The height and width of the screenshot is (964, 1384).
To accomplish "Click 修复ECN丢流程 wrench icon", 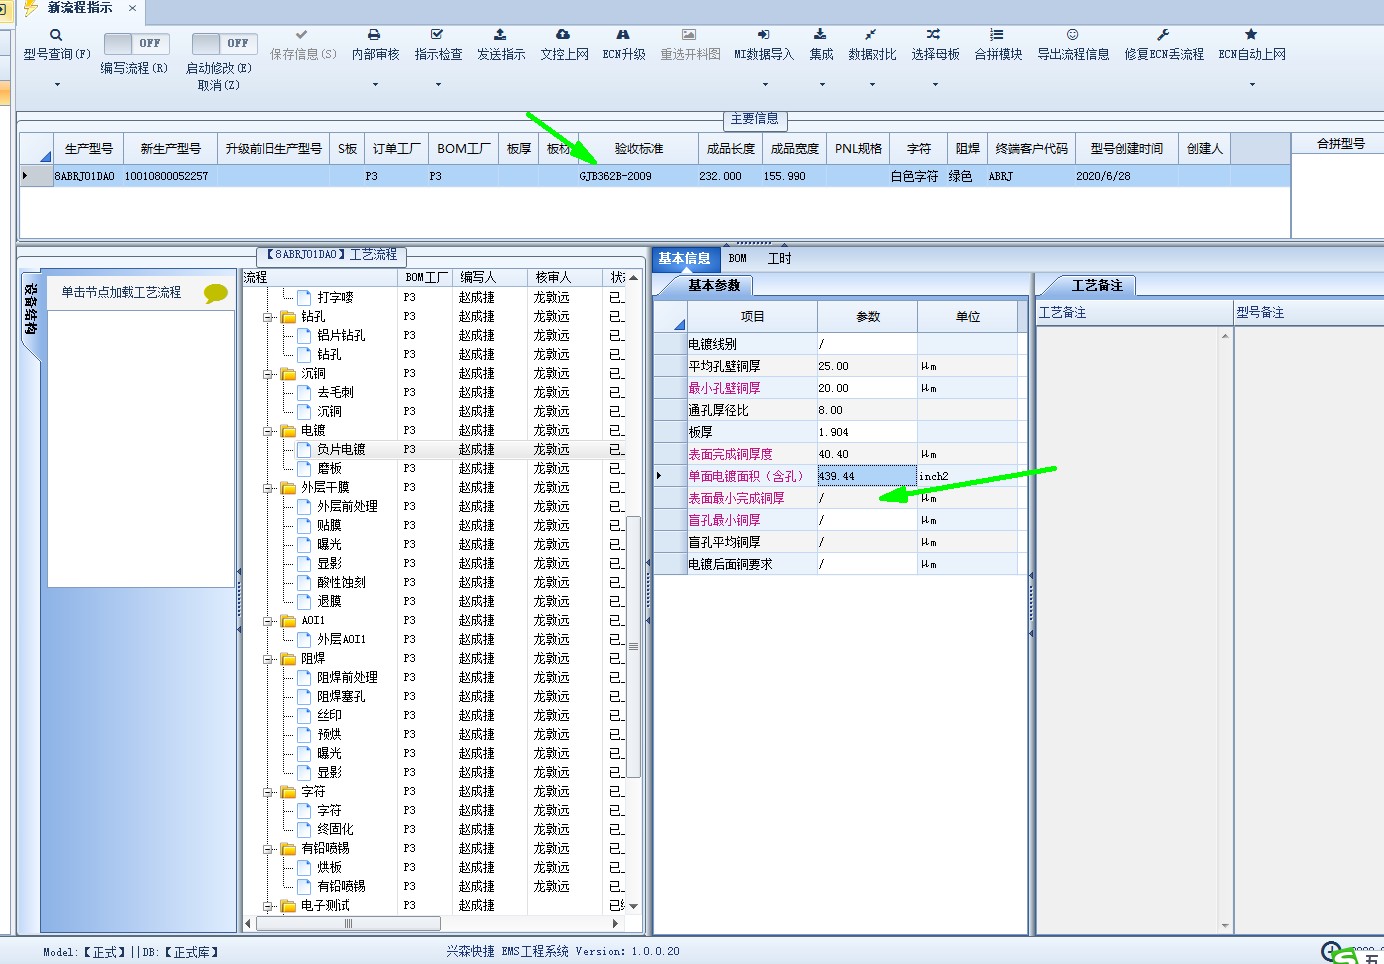I will click(1163, 35).
